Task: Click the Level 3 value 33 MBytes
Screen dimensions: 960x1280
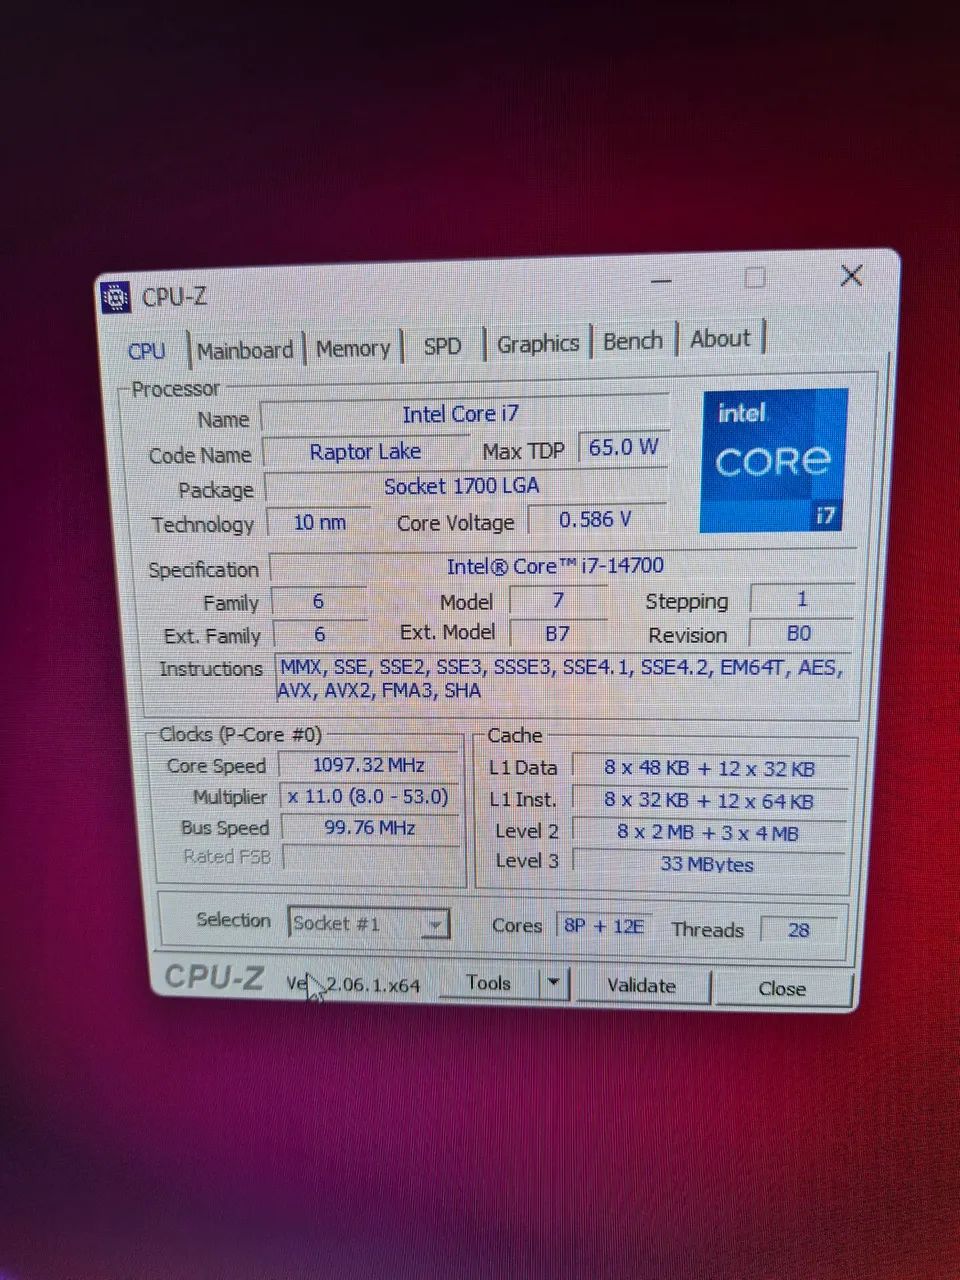Action: 708,864
